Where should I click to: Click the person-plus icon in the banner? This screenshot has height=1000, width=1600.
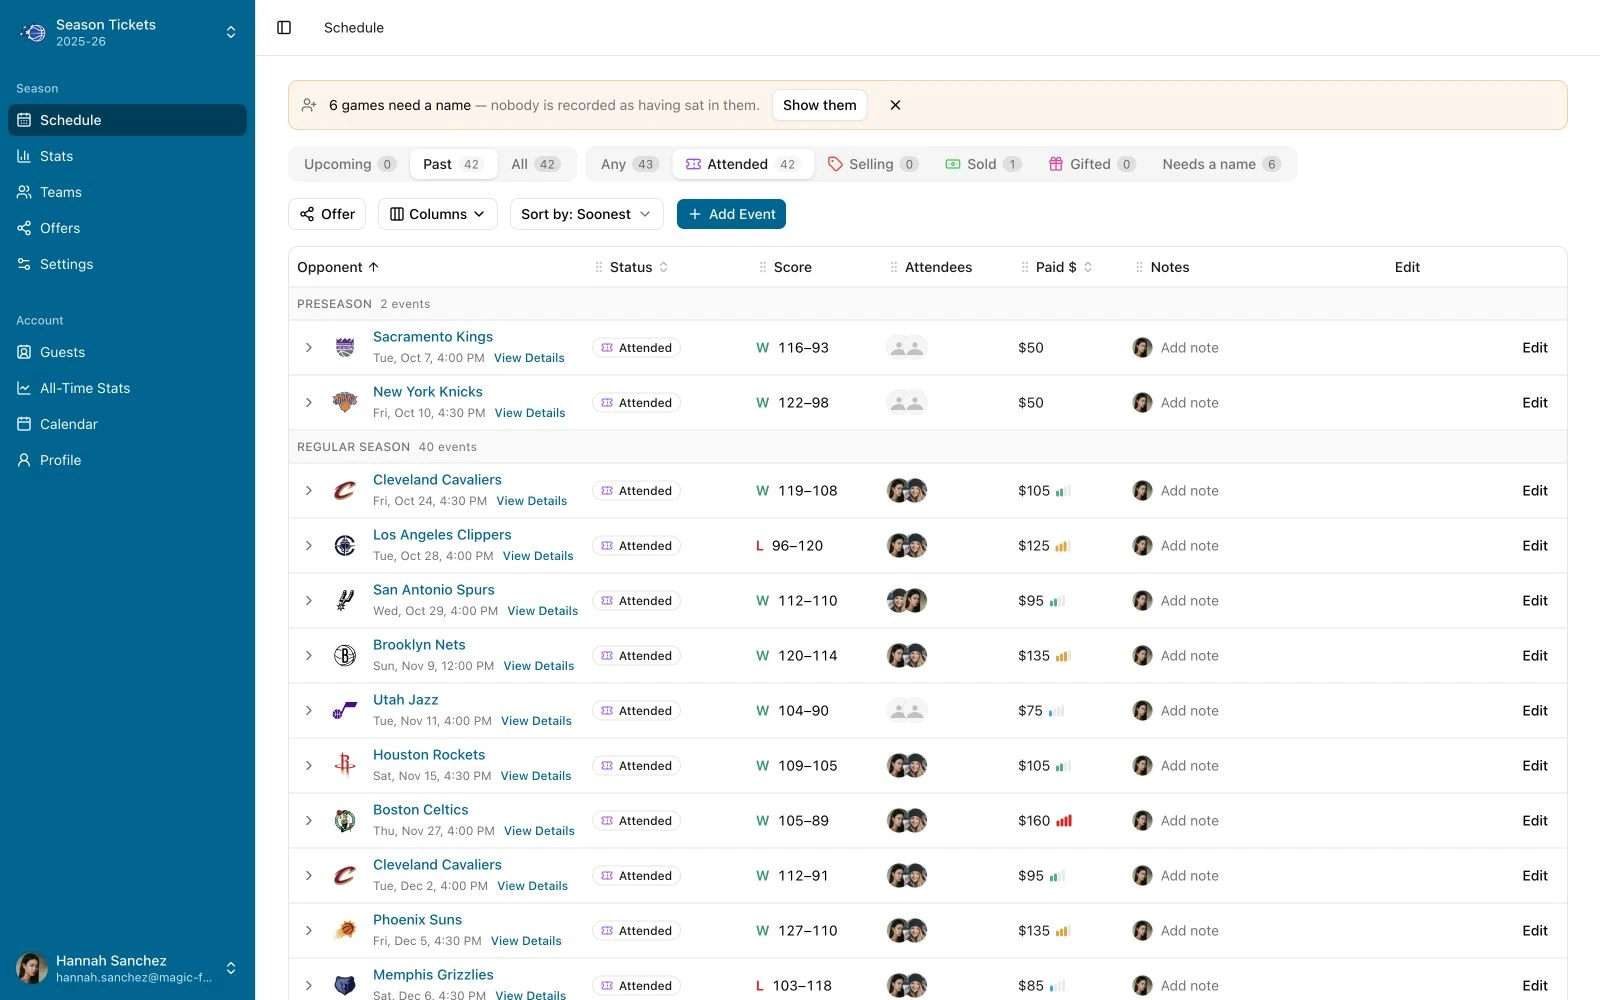309,105
